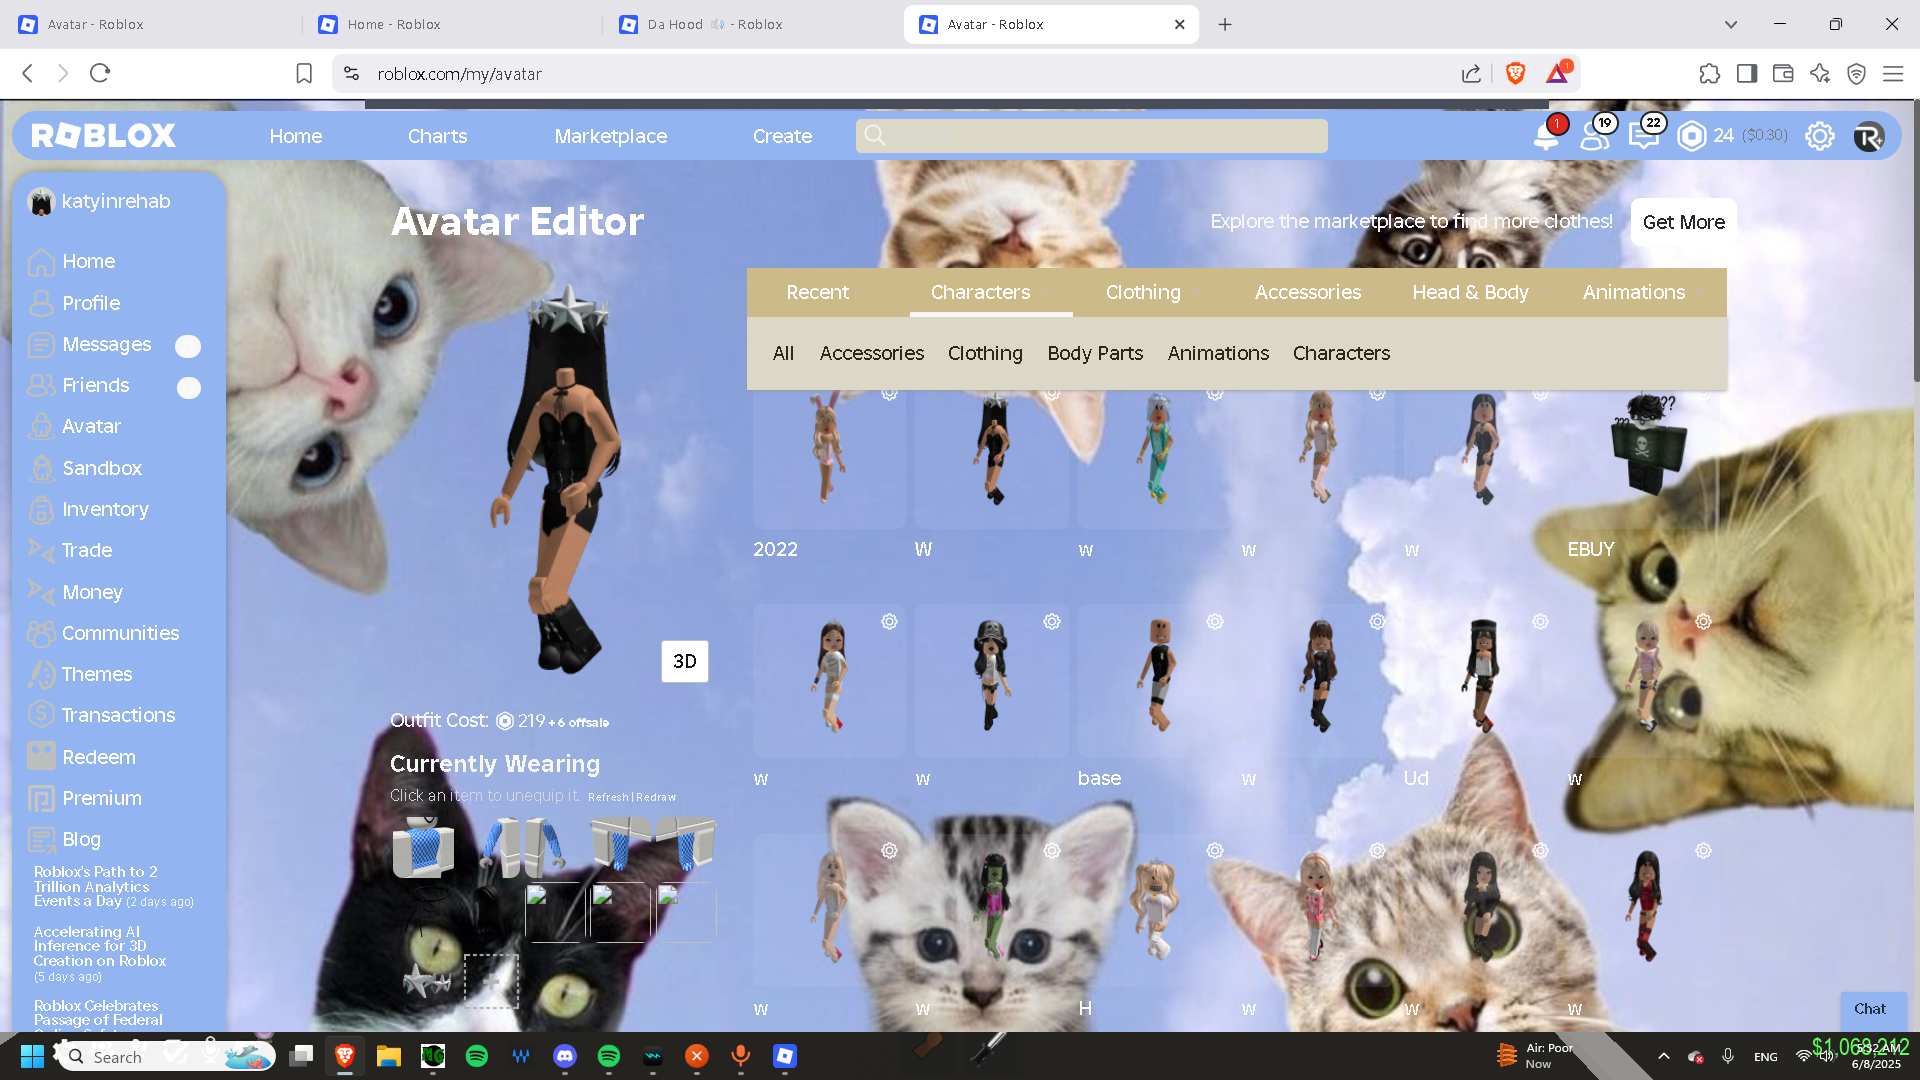
Task: Click the empty add-item slot
Action: [492, 981]
